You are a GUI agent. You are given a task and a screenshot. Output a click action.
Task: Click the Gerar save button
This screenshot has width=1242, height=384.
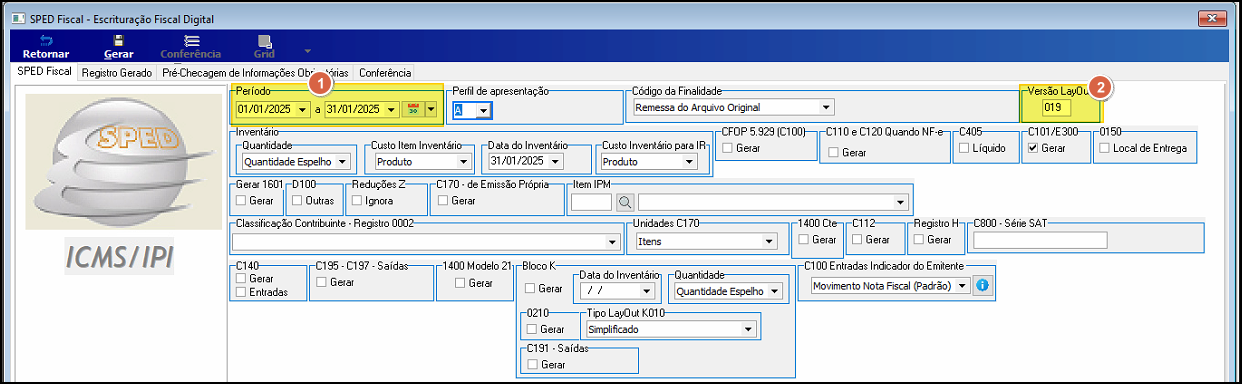119,47
